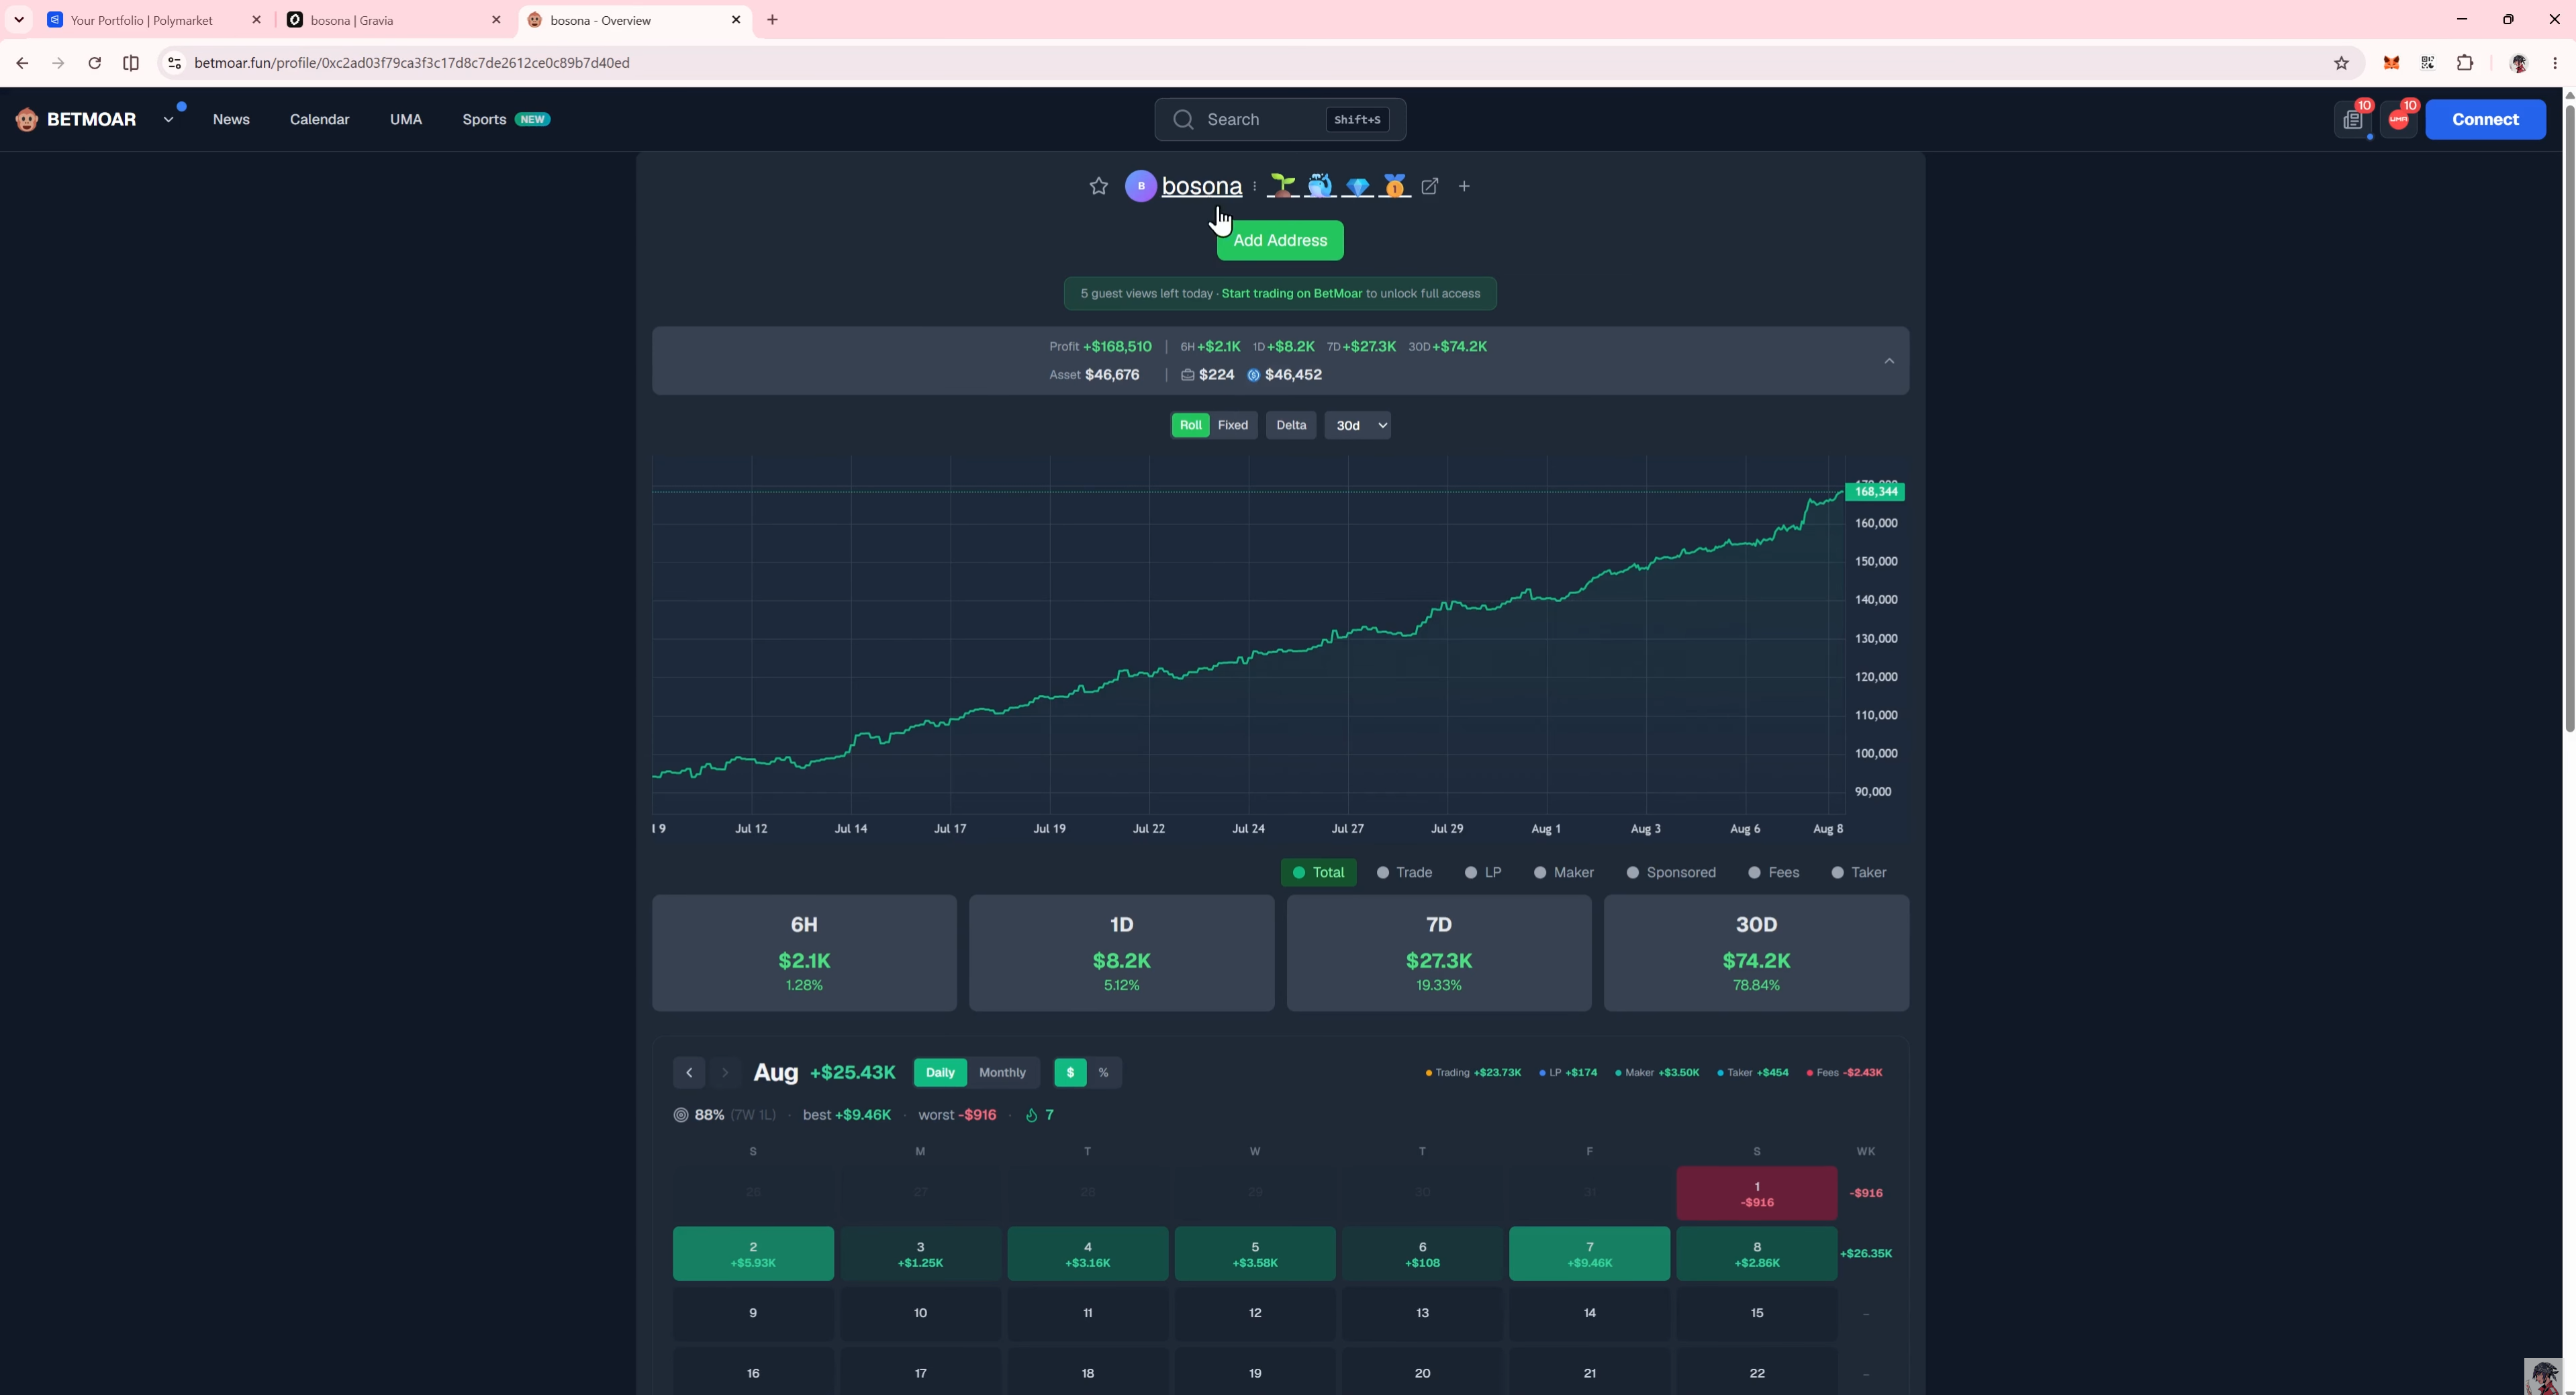The image size is (2576, 1395).
Task: Select the first-place medal badge
Action: [1394, 186]
